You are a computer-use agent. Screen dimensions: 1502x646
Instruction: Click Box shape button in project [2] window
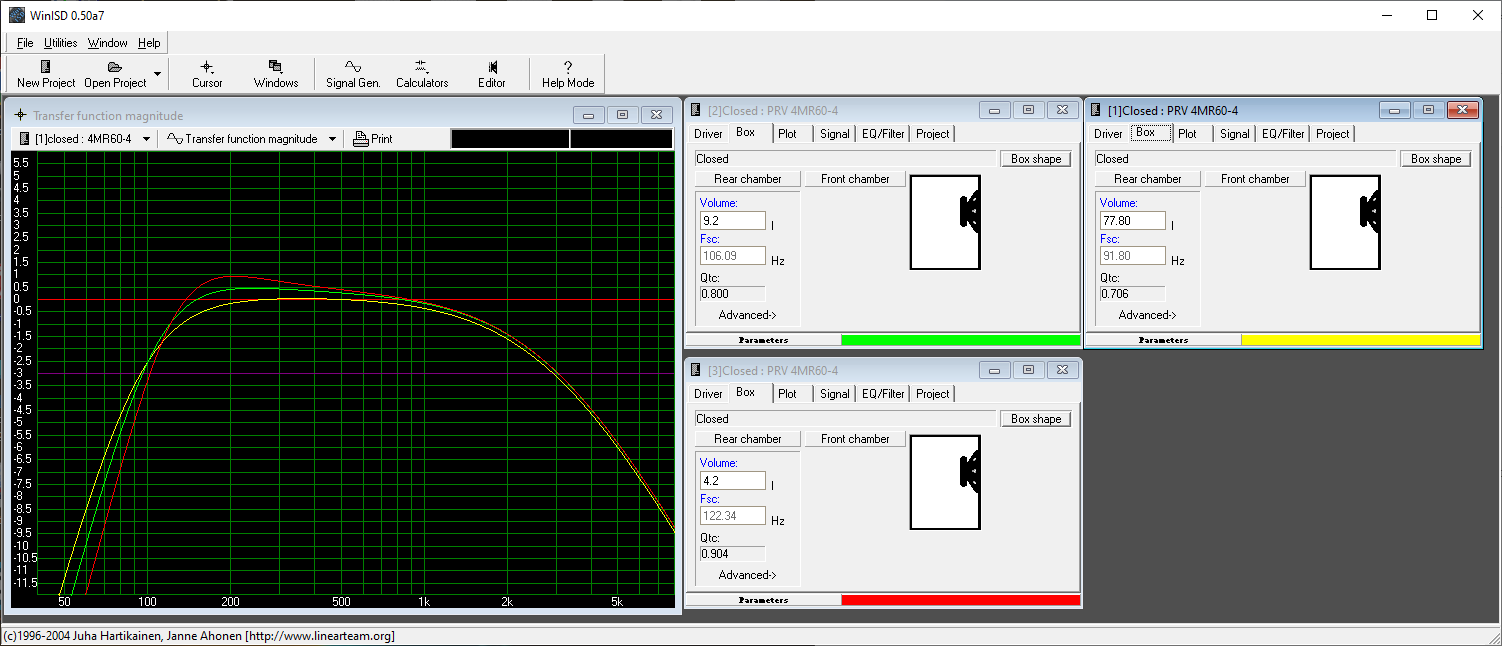click(x=1036, y=159)
